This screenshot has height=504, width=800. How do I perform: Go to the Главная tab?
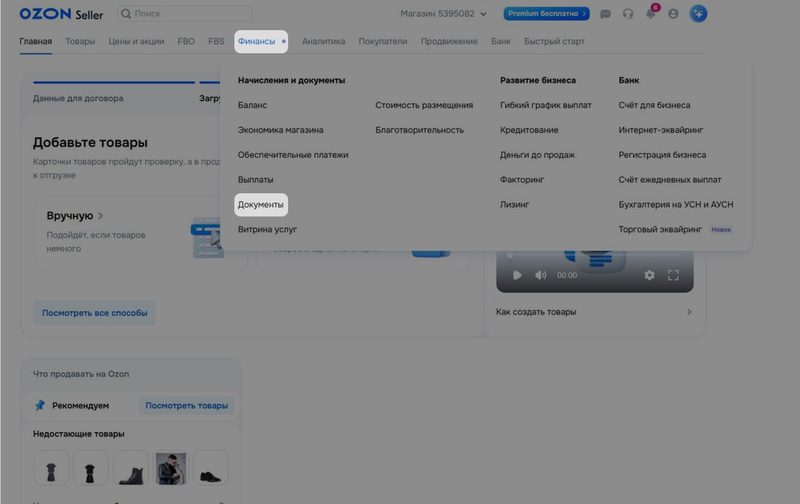click(36, 41)
